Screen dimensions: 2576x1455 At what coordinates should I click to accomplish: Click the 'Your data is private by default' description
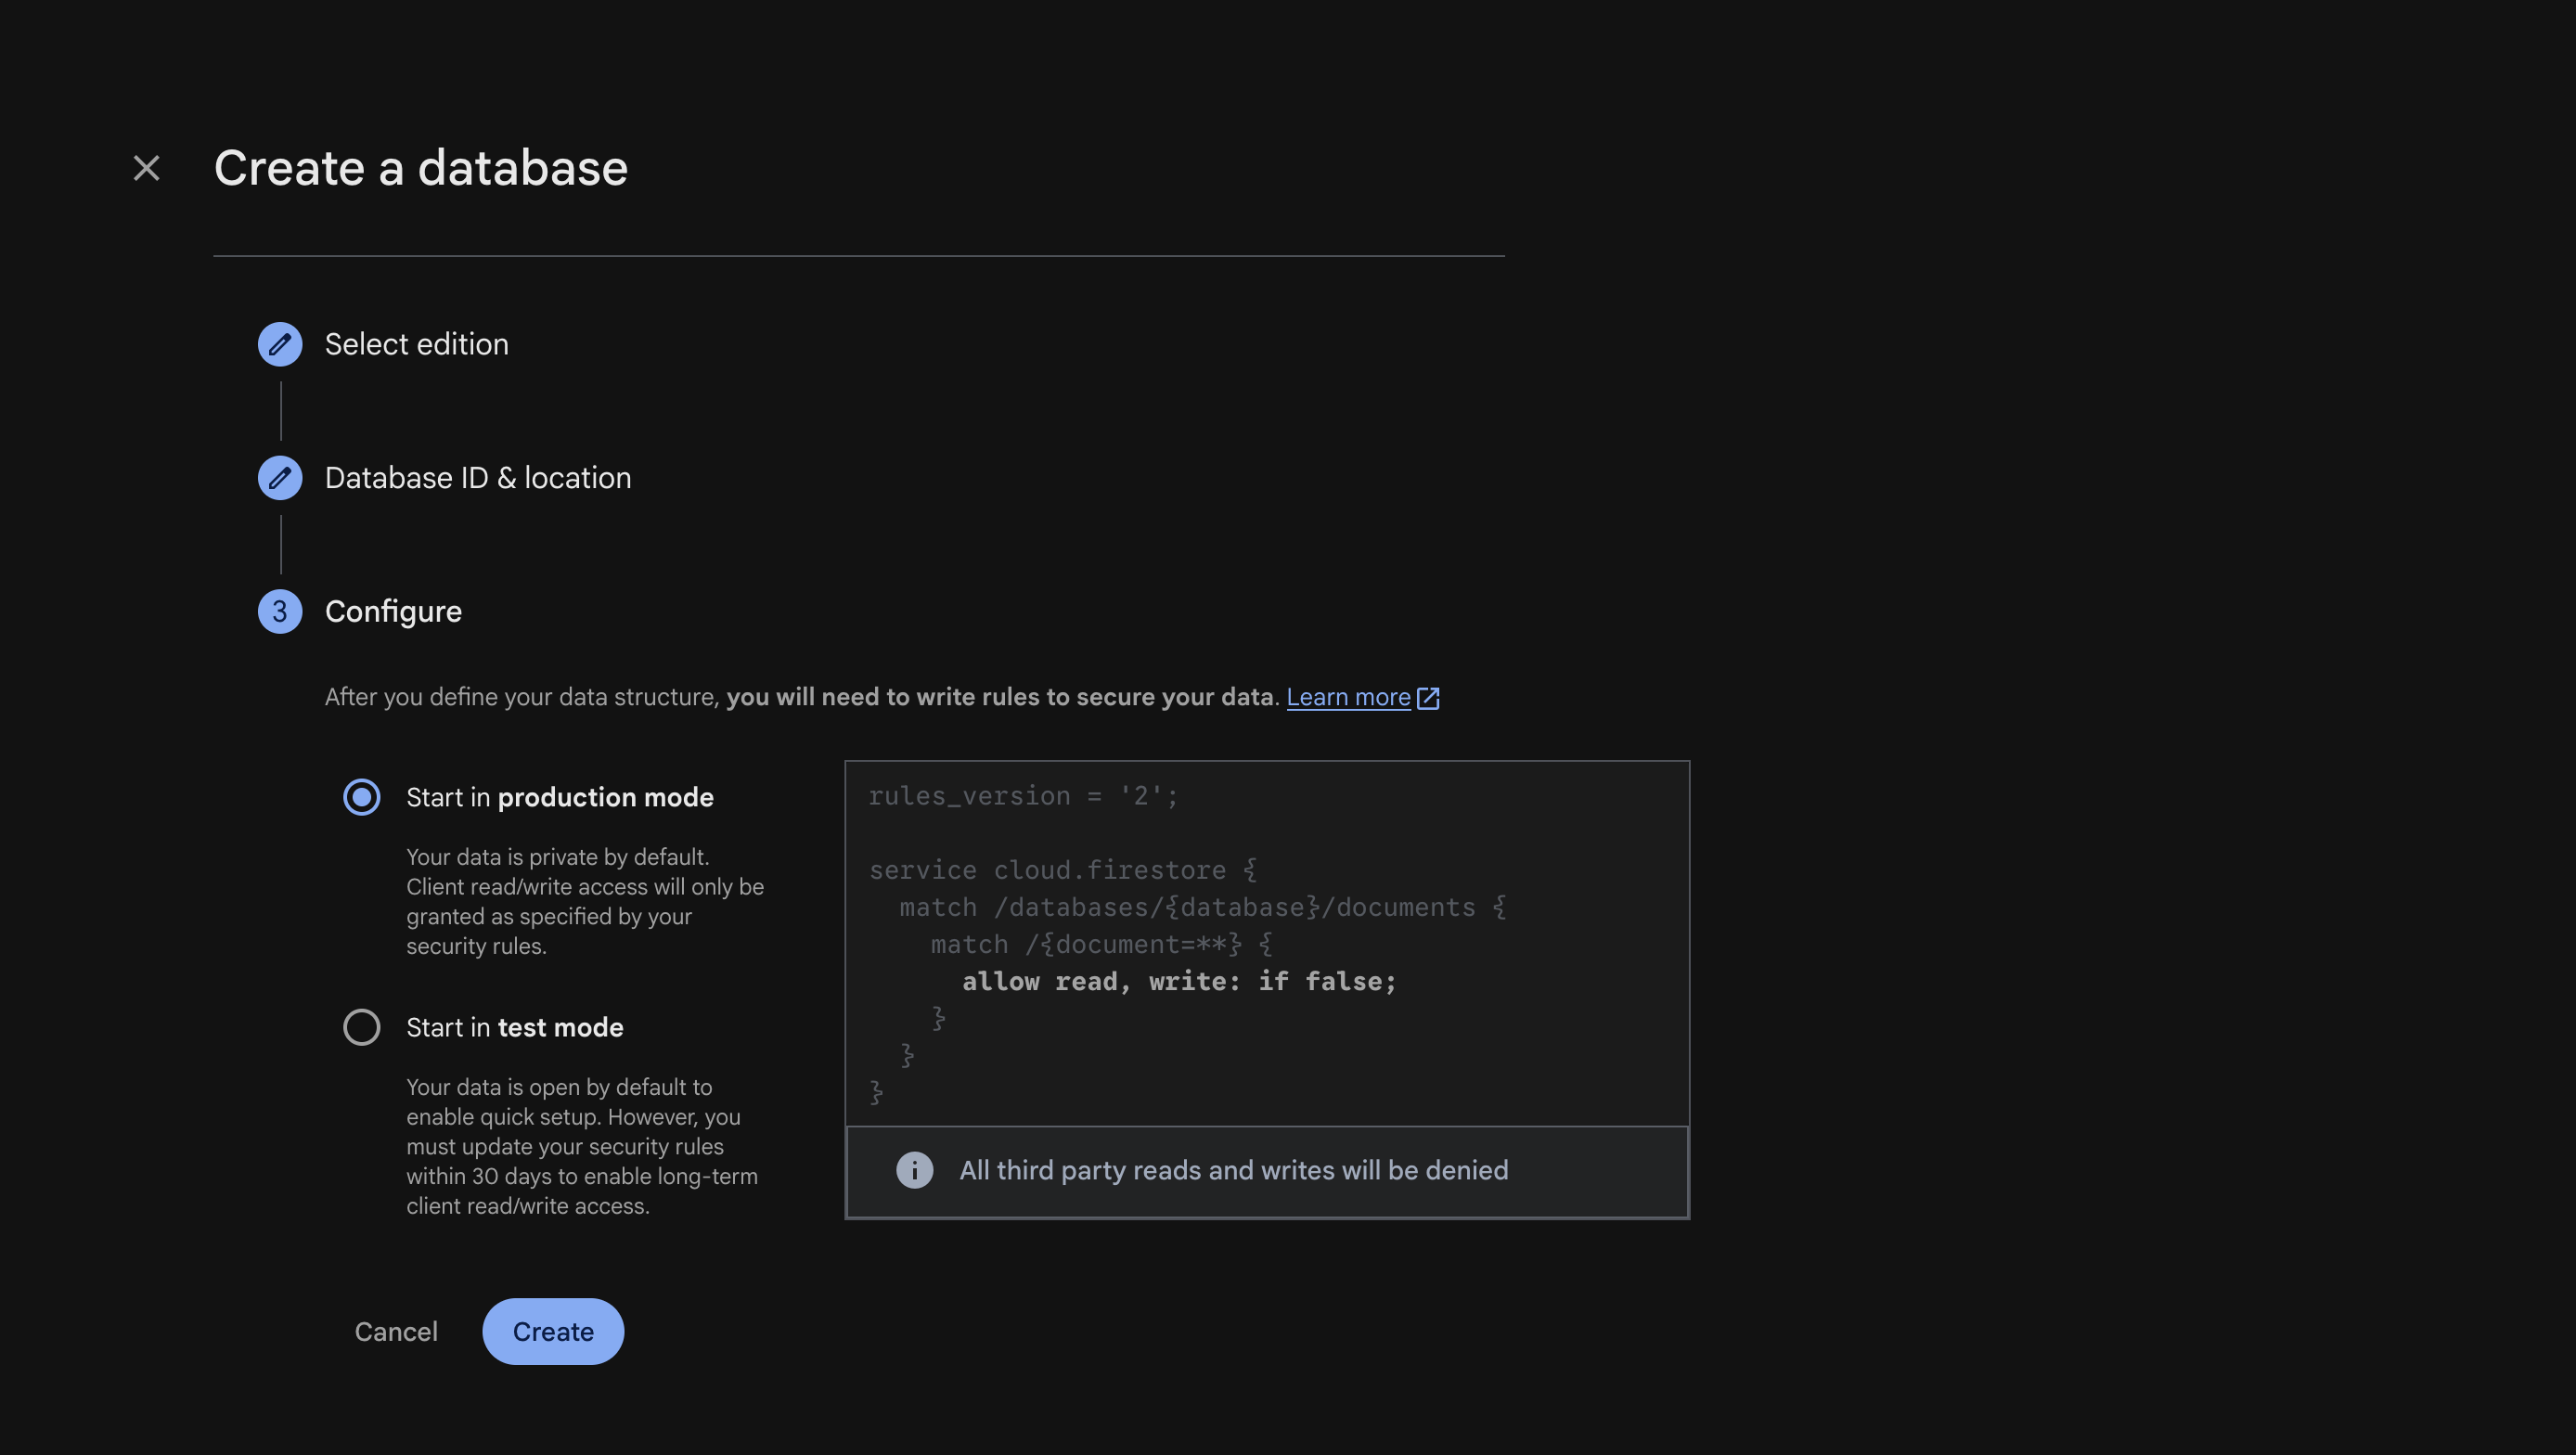coord(585,901)
